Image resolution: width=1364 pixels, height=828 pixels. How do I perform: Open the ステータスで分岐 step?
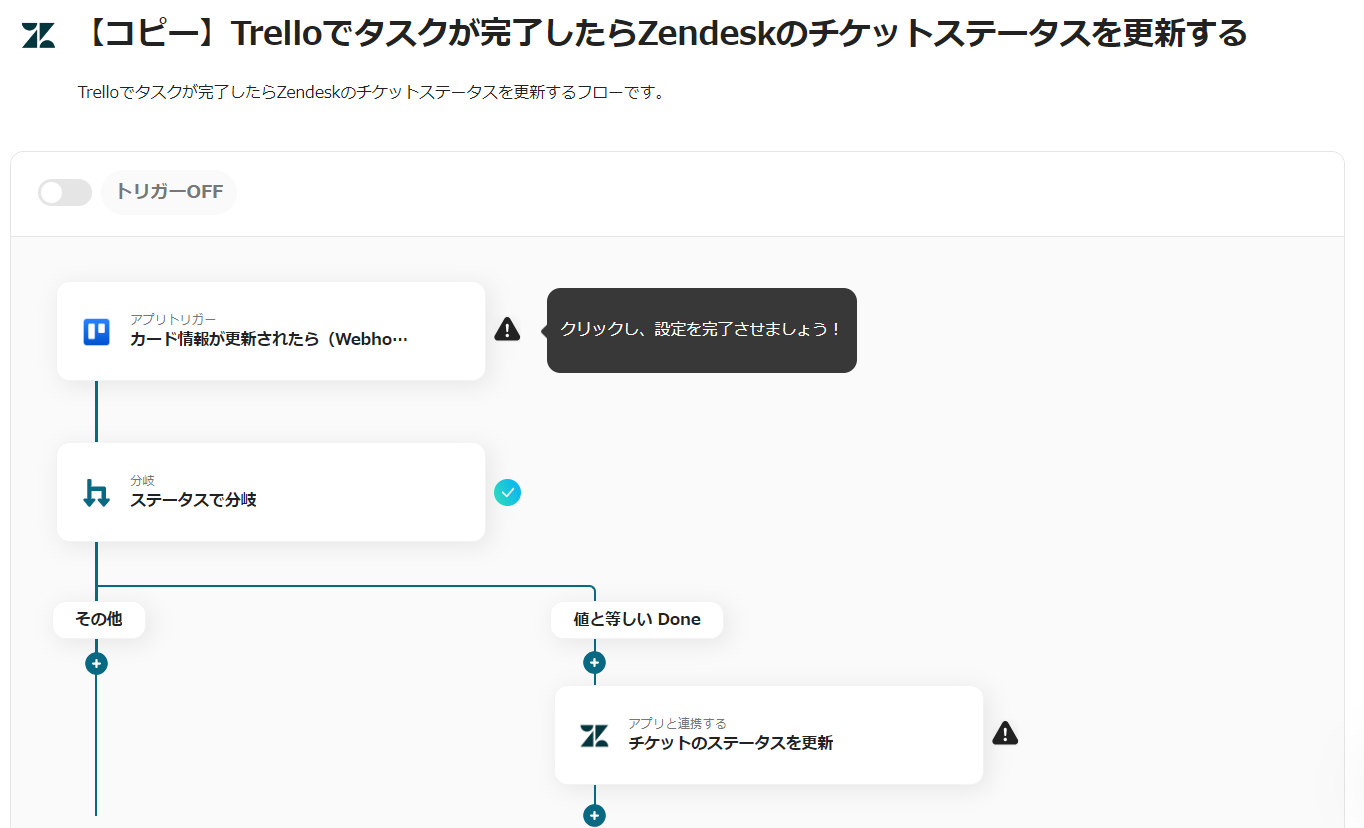pos(270,492)
